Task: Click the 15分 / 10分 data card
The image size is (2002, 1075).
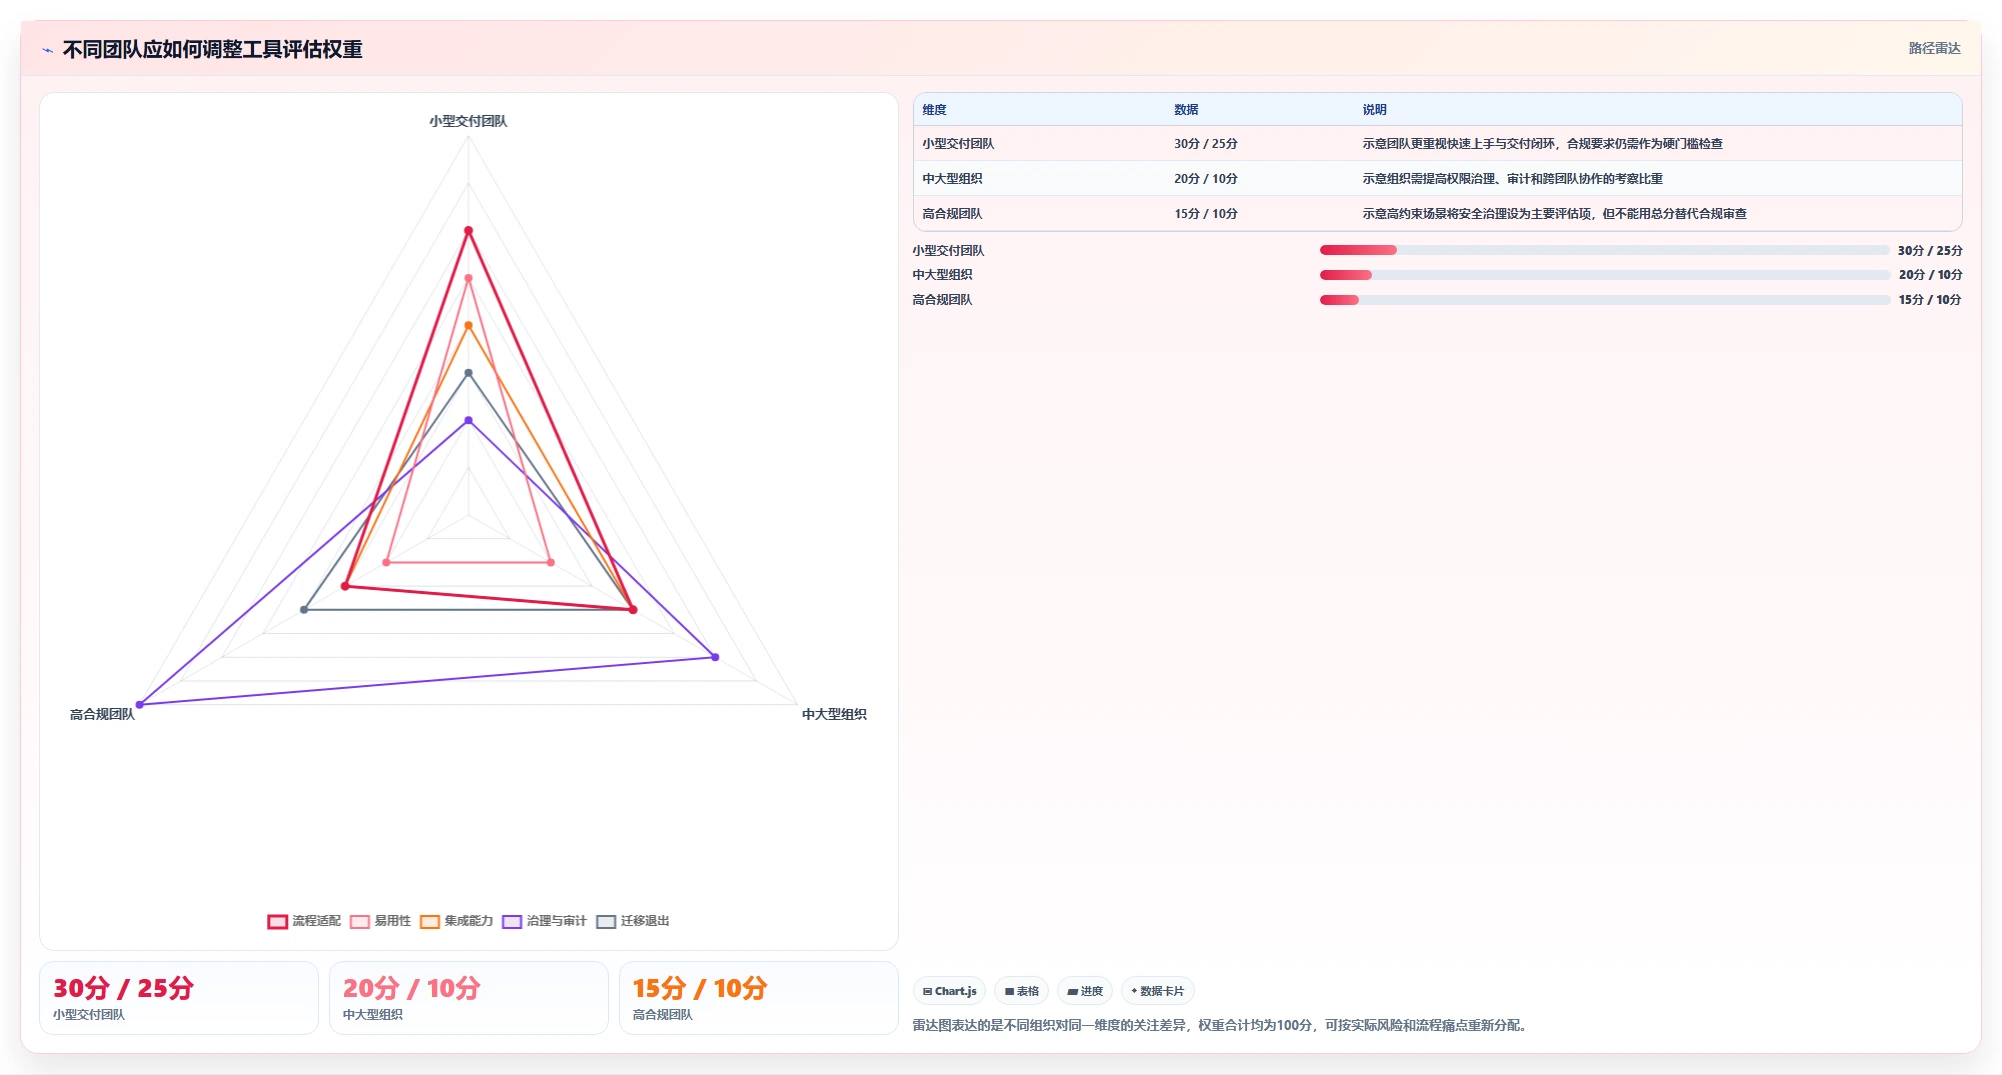Action: [759, 998]
